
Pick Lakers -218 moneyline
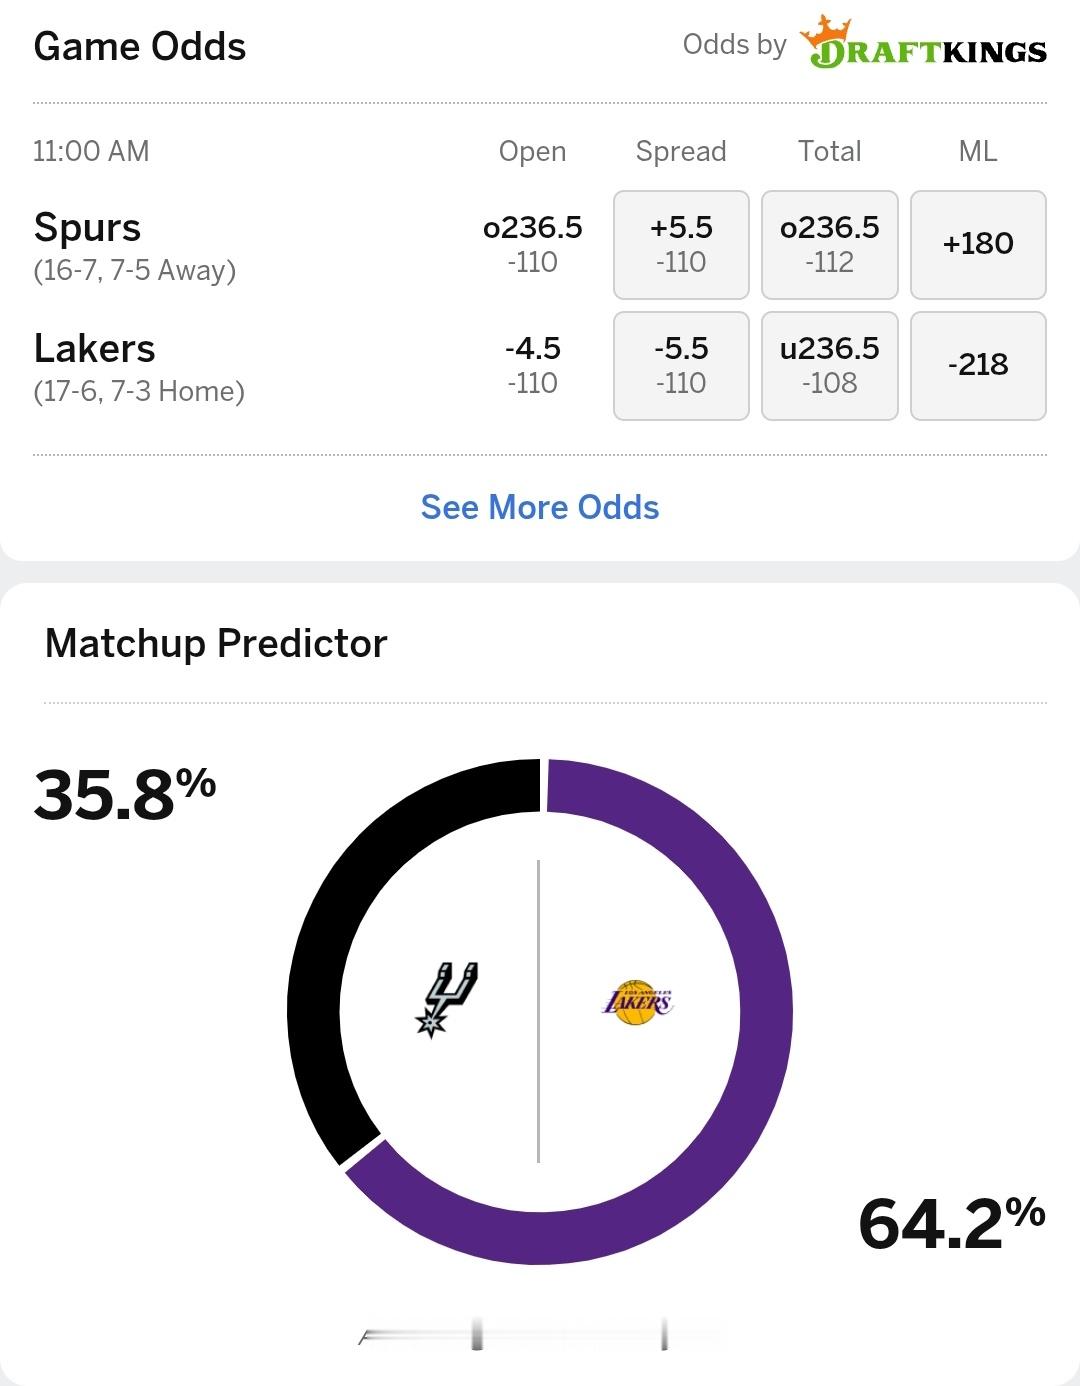pos(978,366)
